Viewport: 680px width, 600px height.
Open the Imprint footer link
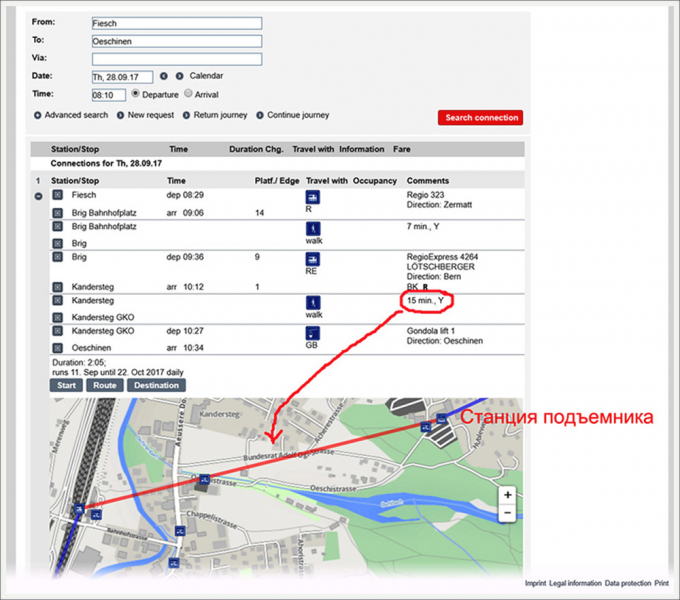[x=535, y=584]
